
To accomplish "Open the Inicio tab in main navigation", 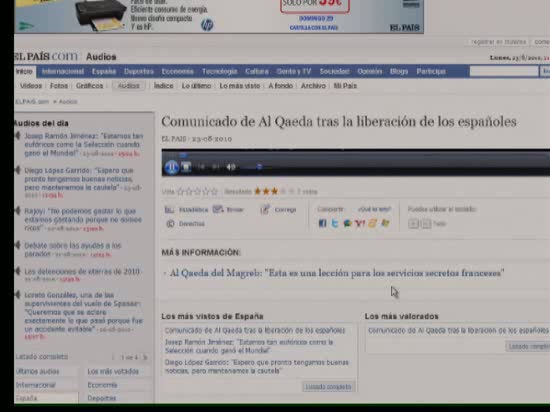I will click(24, 71).
